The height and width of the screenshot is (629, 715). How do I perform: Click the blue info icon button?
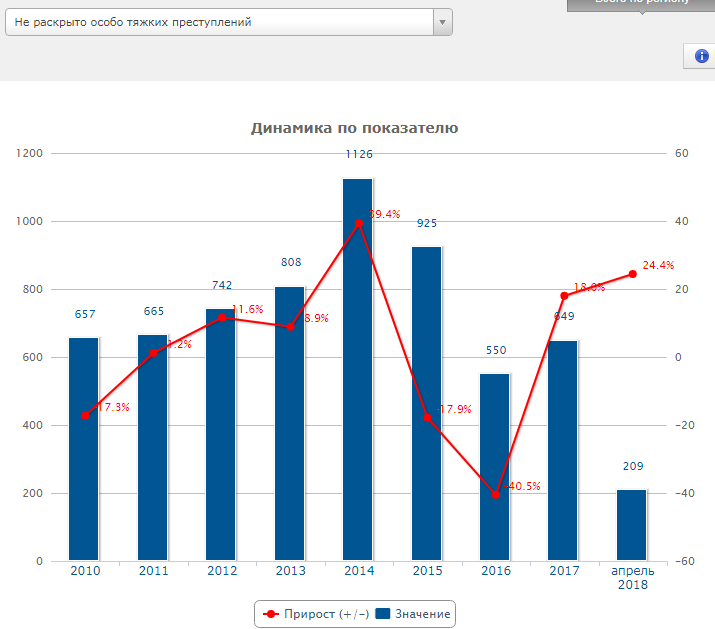(701, 56)
